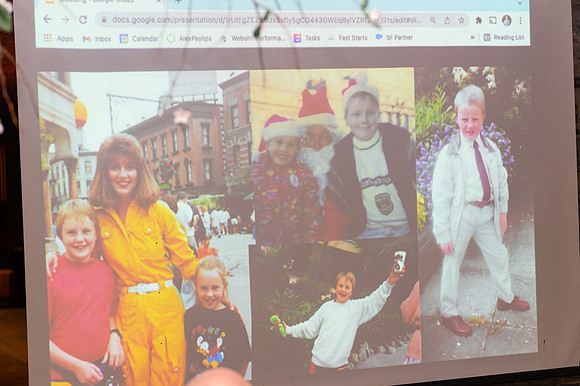The image size is (580, 386).
Task: Open the SF Partner bookmark
Action: point(394,37)
